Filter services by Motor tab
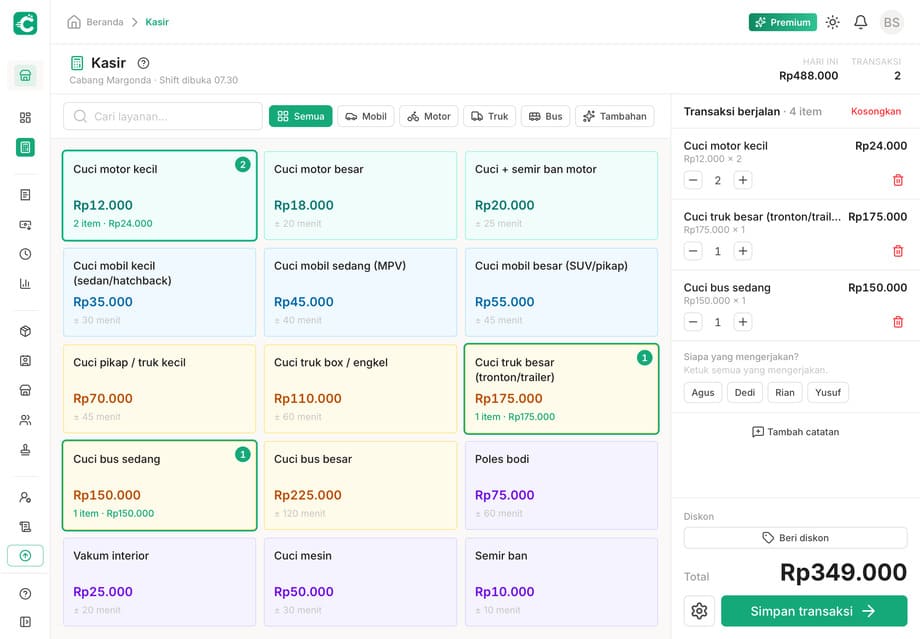The image size is (920, 639). coord(429,116)
